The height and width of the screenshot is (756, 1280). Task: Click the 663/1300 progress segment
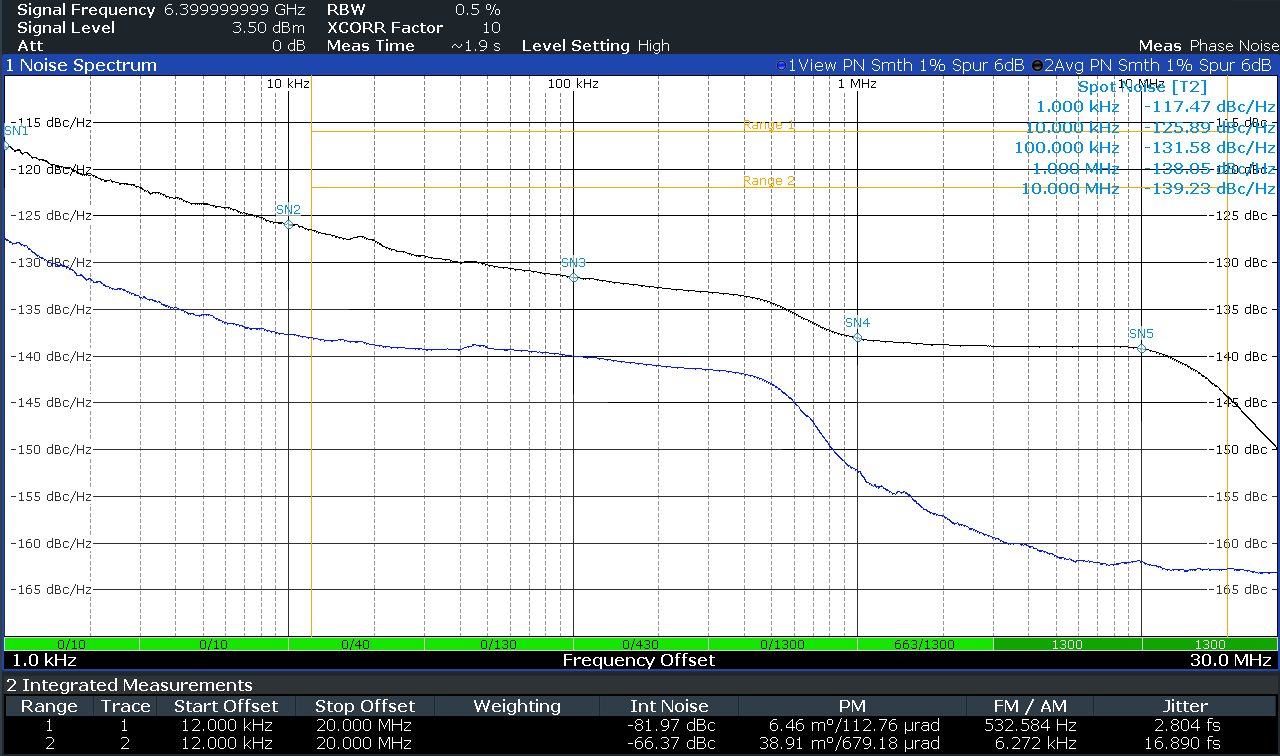(x=925, y=644)
